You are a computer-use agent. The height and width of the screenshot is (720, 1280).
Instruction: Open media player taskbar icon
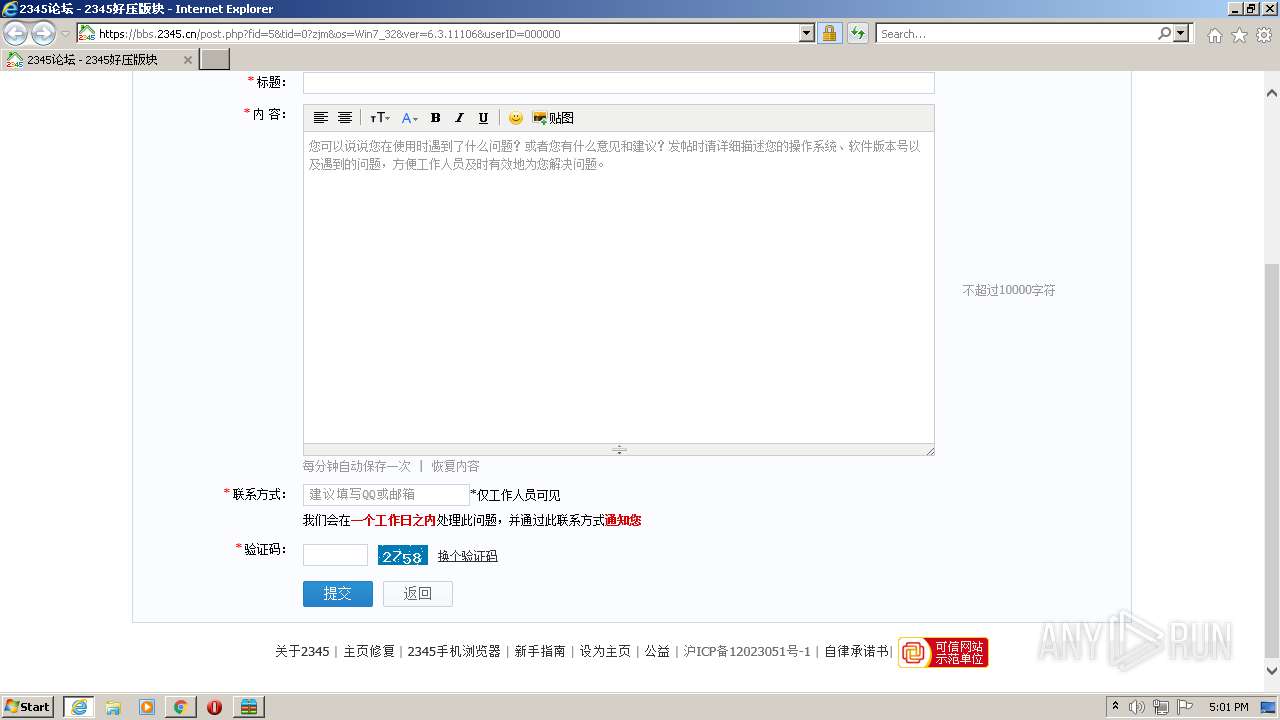147,707
